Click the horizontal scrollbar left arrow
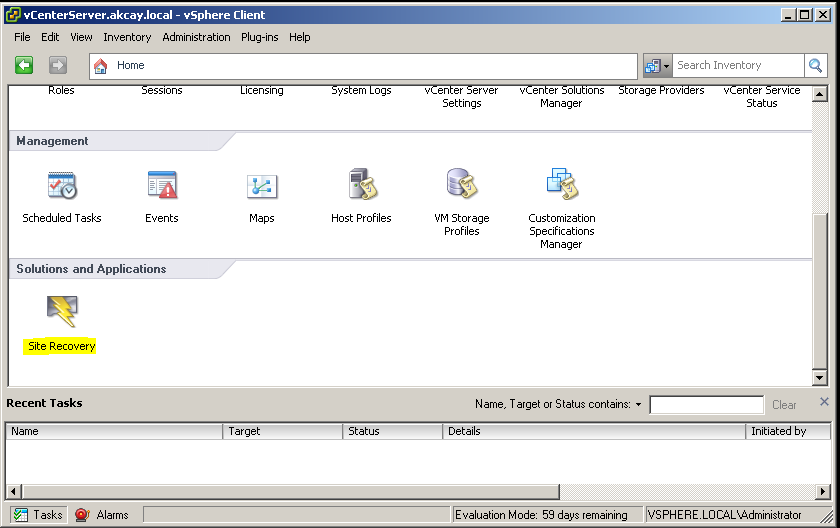840x528 pixels. point(13,491)
